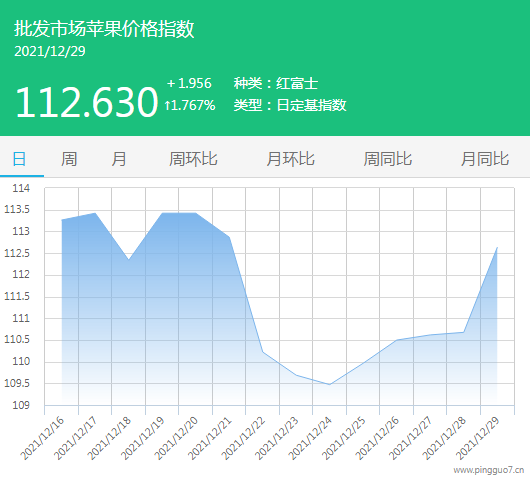Click the 2021/12/18 dip data point
Viewport: 530px width, 480px height.
click(x=128, y=259)
